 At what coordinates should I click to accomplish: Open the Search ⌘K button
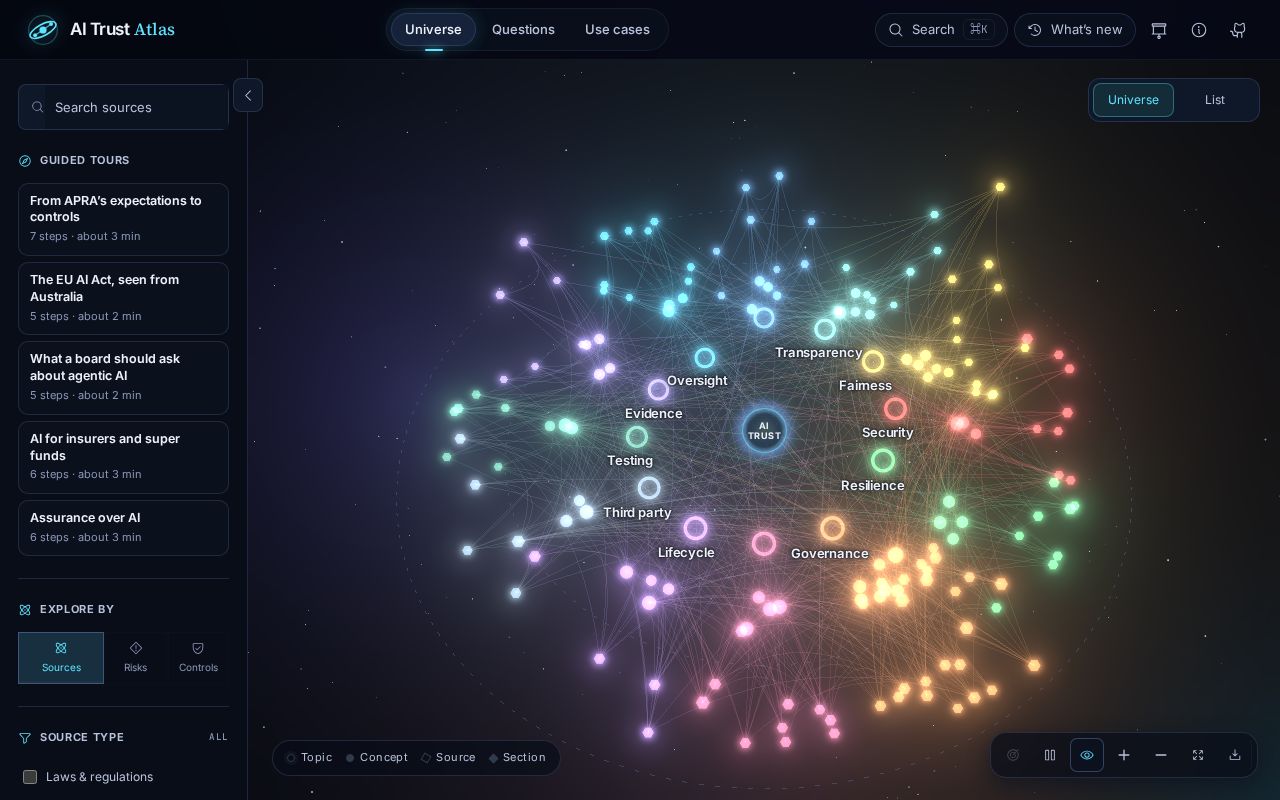coord(941,30)
